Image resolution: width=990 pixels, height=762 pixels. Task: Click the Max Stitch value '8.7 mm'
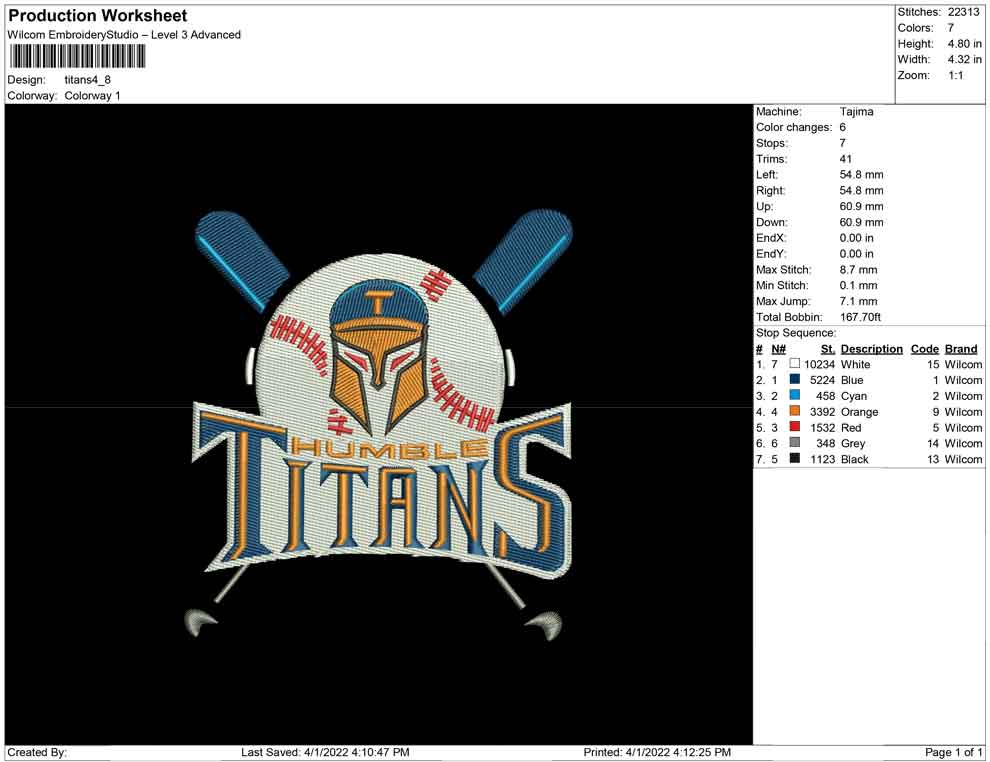(859, 270)
